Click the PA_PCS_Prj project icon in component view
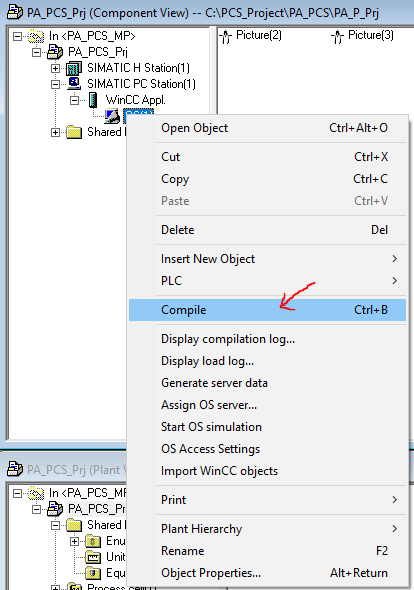The image size is (414, 590). pyautogui.click(x=55, y=52)
